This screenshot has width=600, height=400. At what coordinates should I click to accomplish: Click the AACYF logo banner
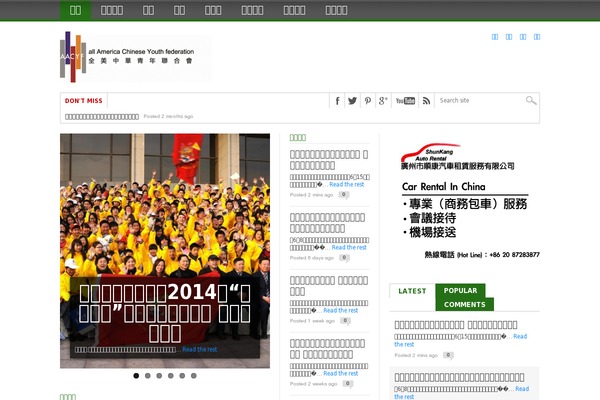tap(135, 57)
